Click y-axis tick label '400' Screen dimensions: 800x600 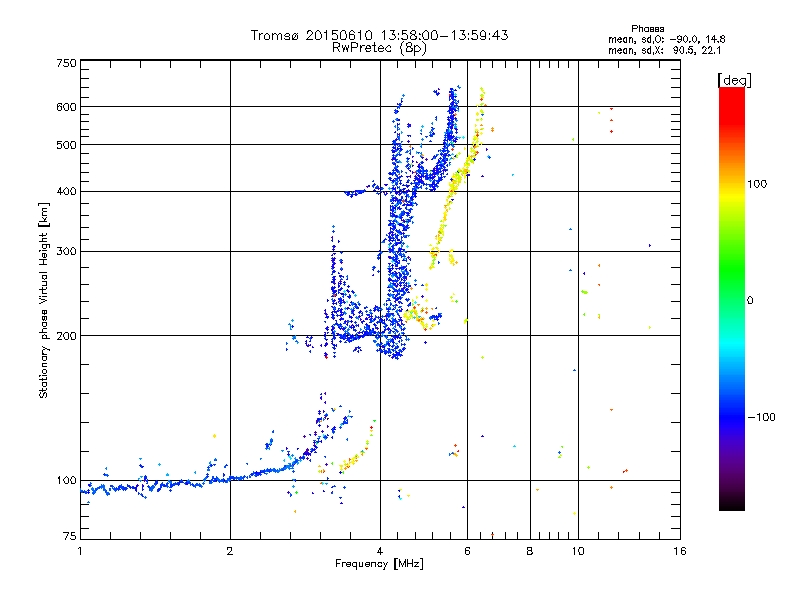(x=66, y=191)
